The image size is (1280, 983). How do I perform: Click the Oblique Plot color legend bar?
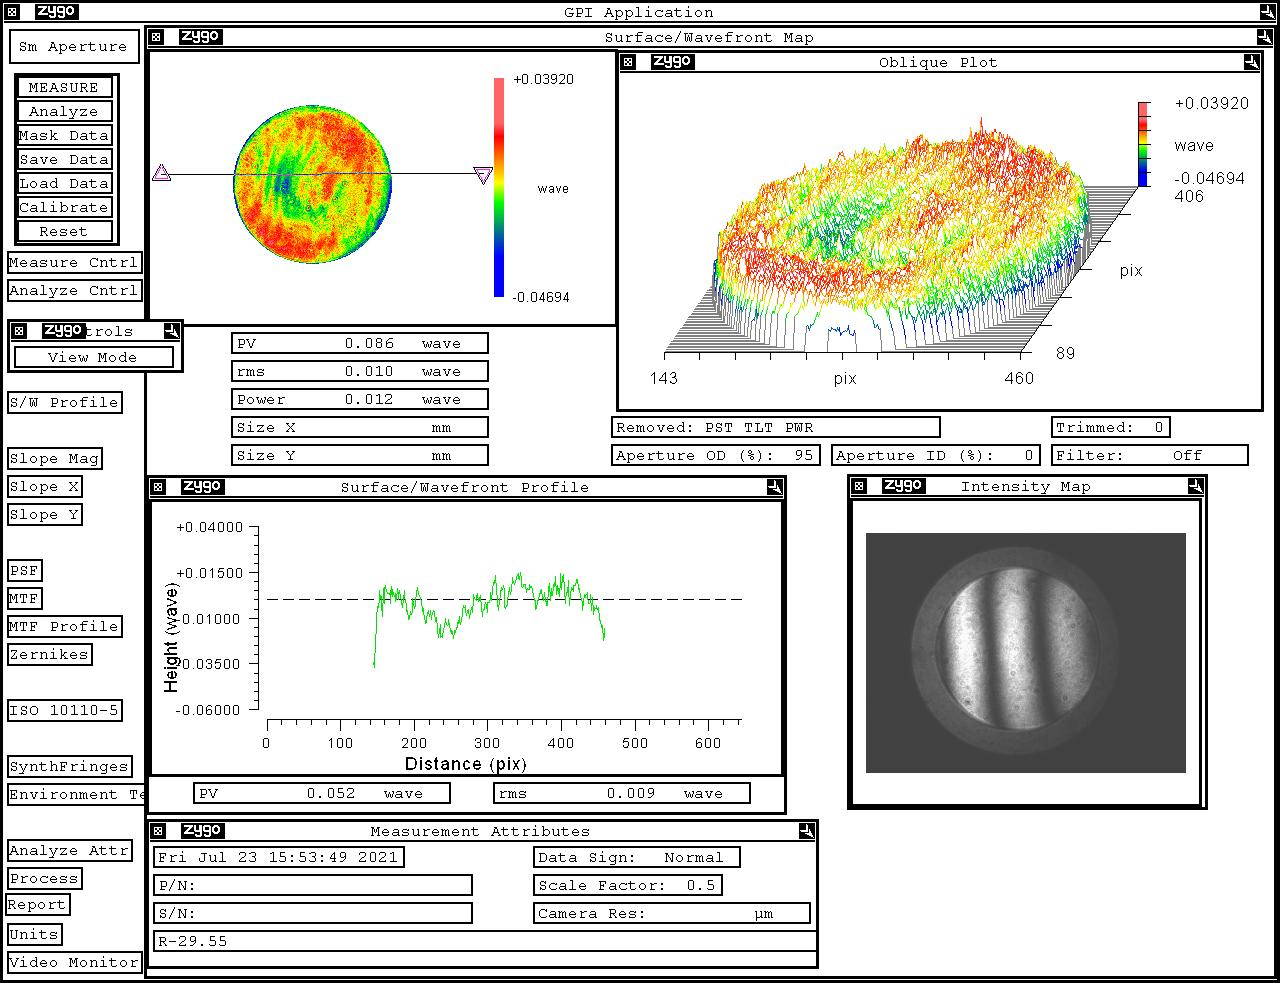point(1143,144)
